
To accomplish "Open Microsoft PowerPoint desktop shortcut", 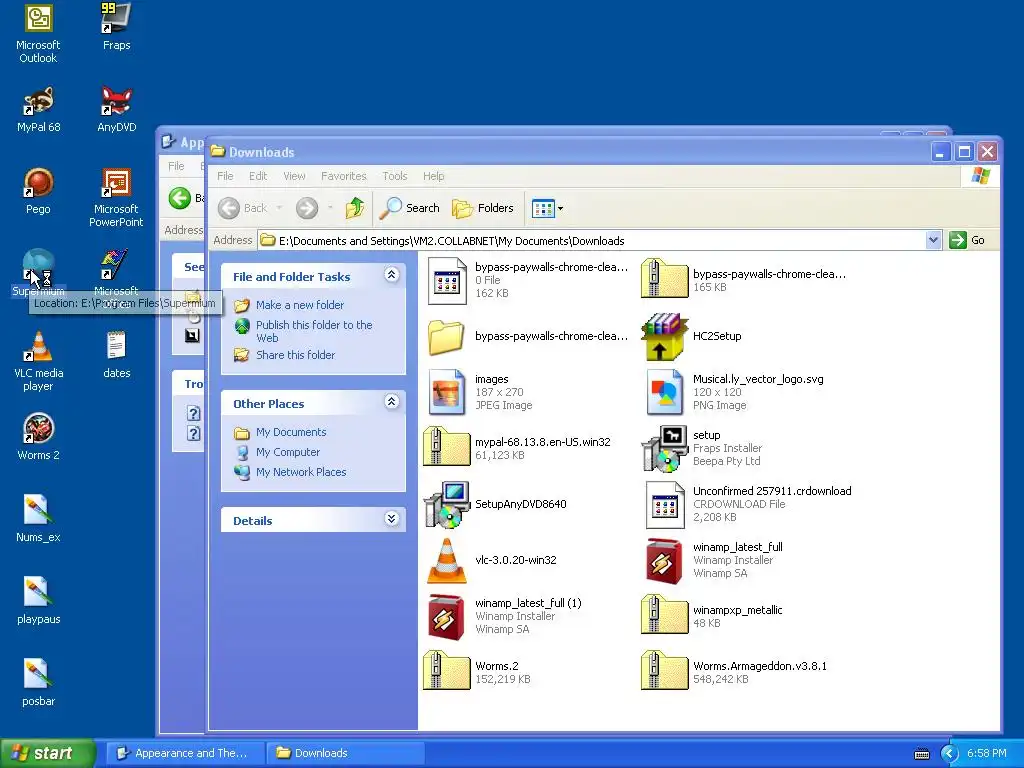I will (116, 199).
